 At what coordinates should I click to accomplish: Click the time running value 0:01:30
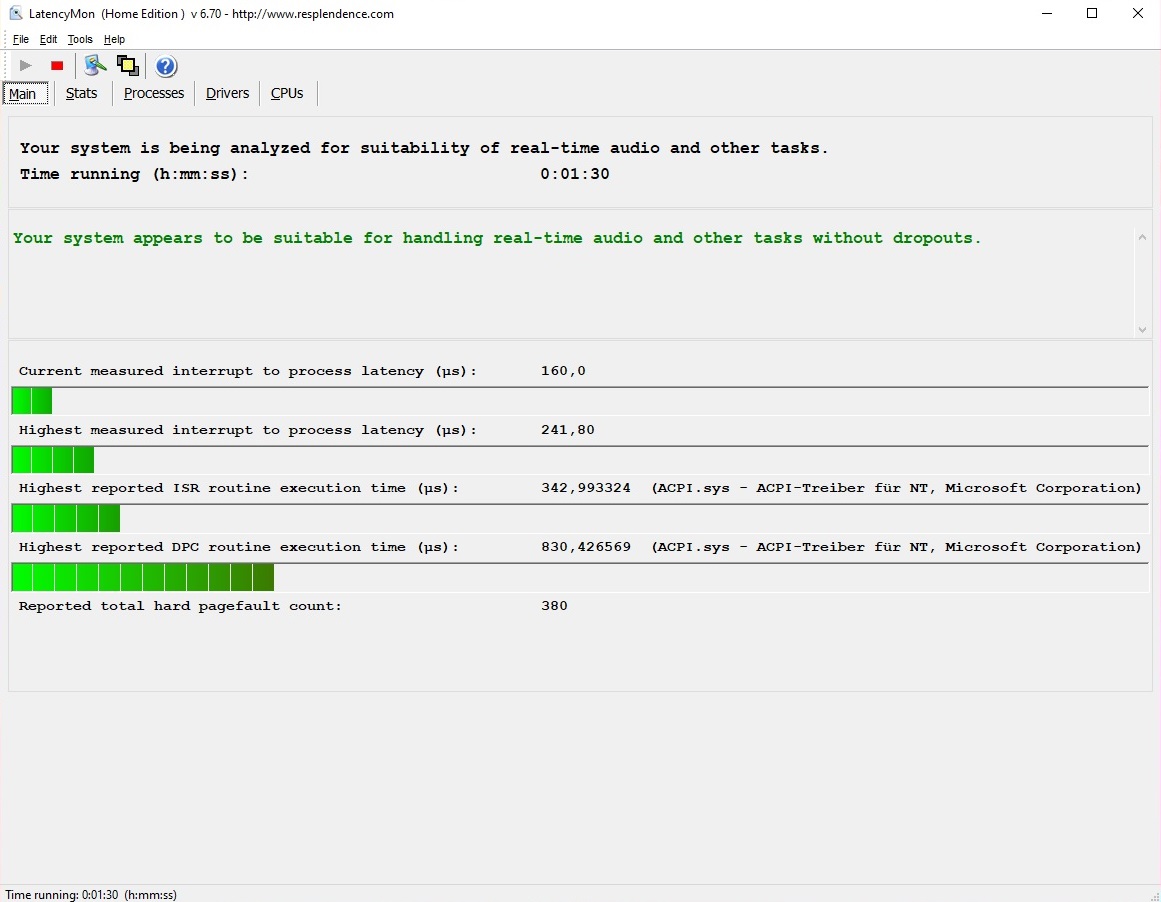(x=575, y=174)
